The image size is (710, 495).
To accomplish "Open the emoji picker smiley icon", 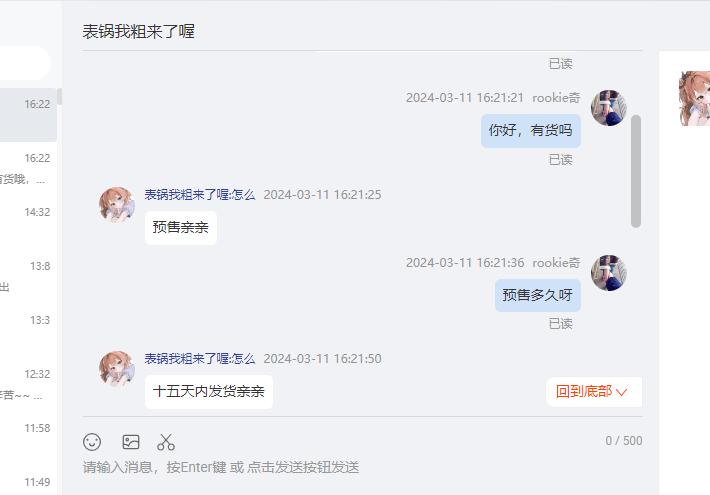I will tap(92, 442).
